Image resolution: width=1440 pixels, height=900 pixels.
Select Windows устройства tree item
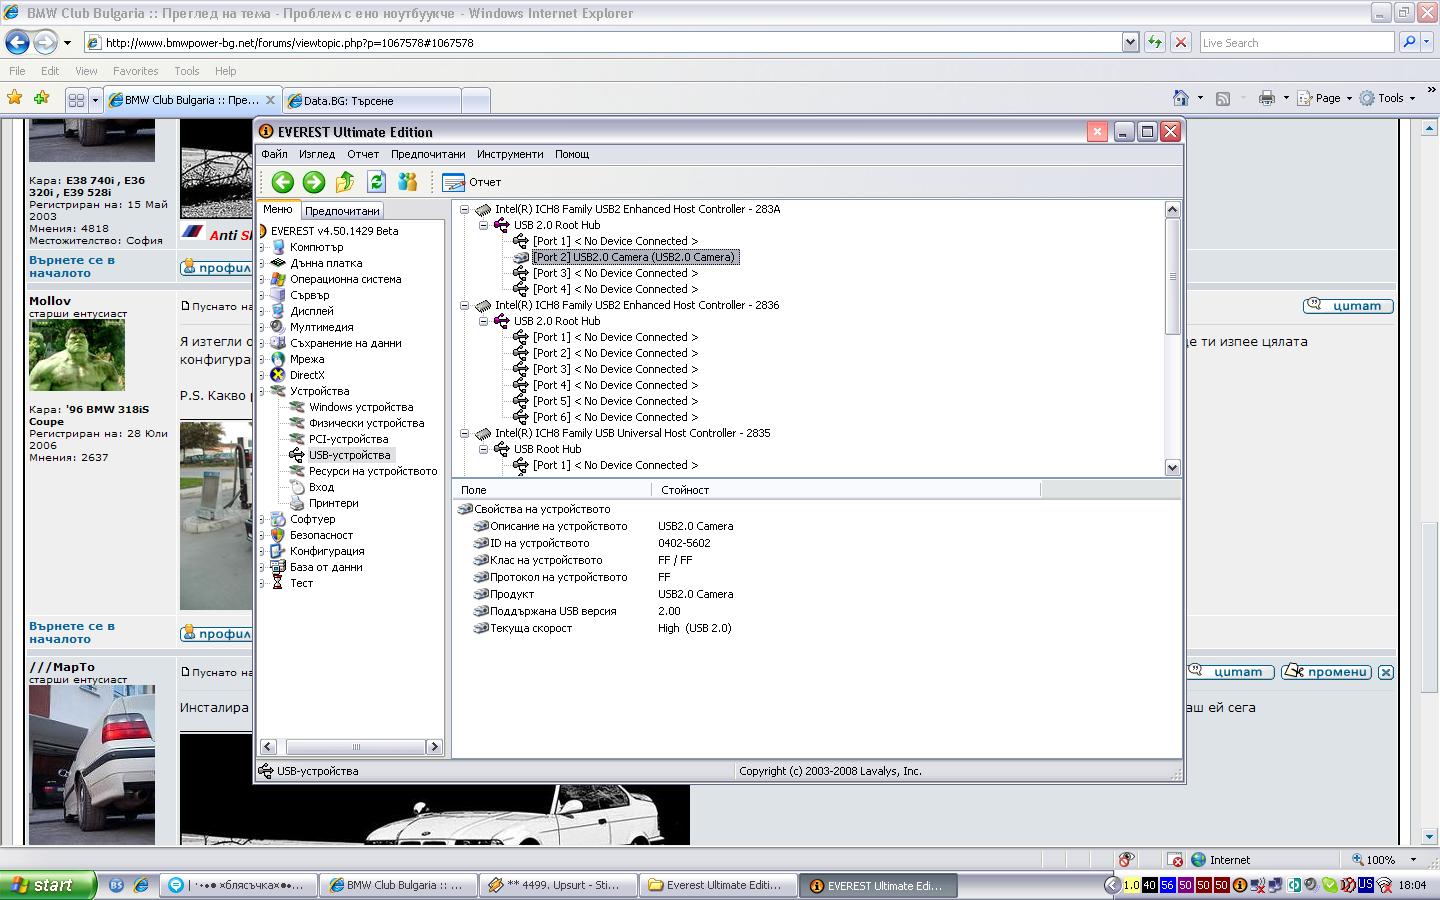coord(361,407)
